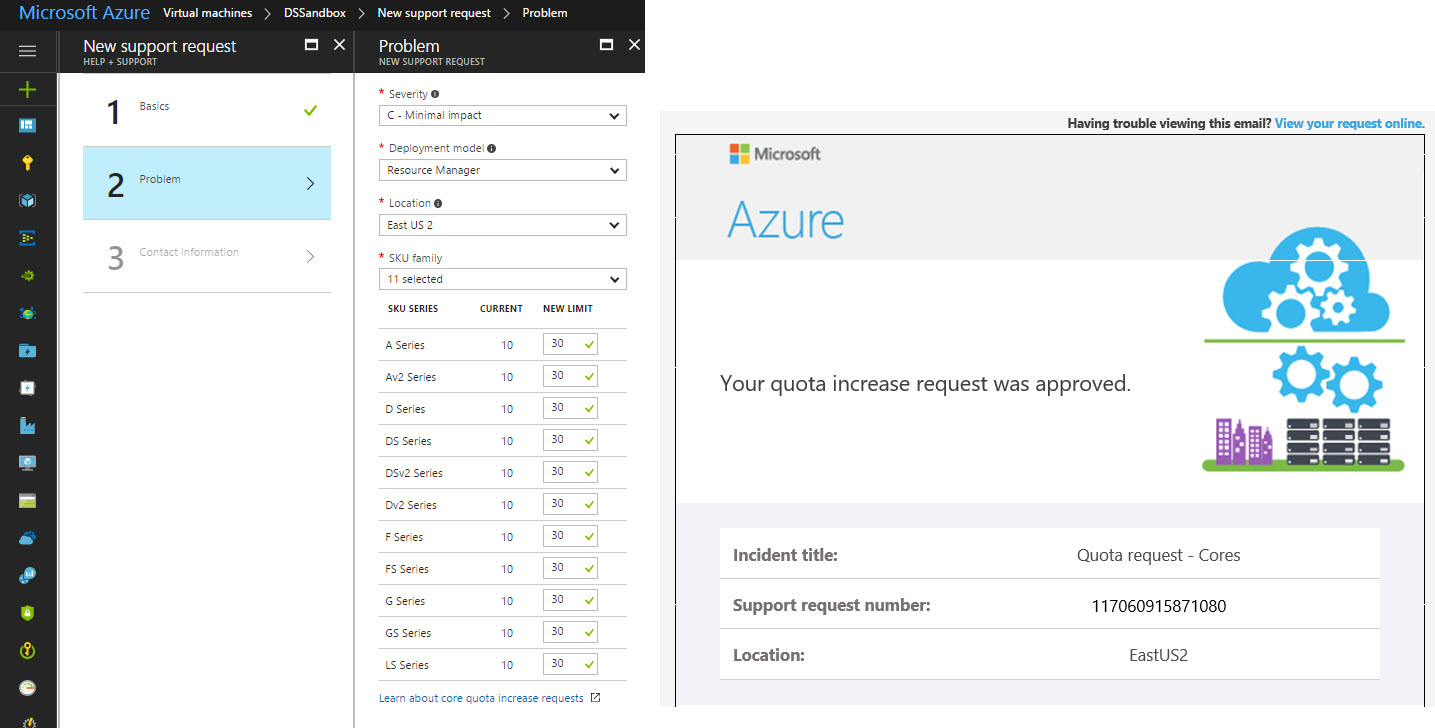Viewport: 1435px width, 728px height.
Task: Click 'Your quota increase request was approved.' text
Action: point(925,383)
